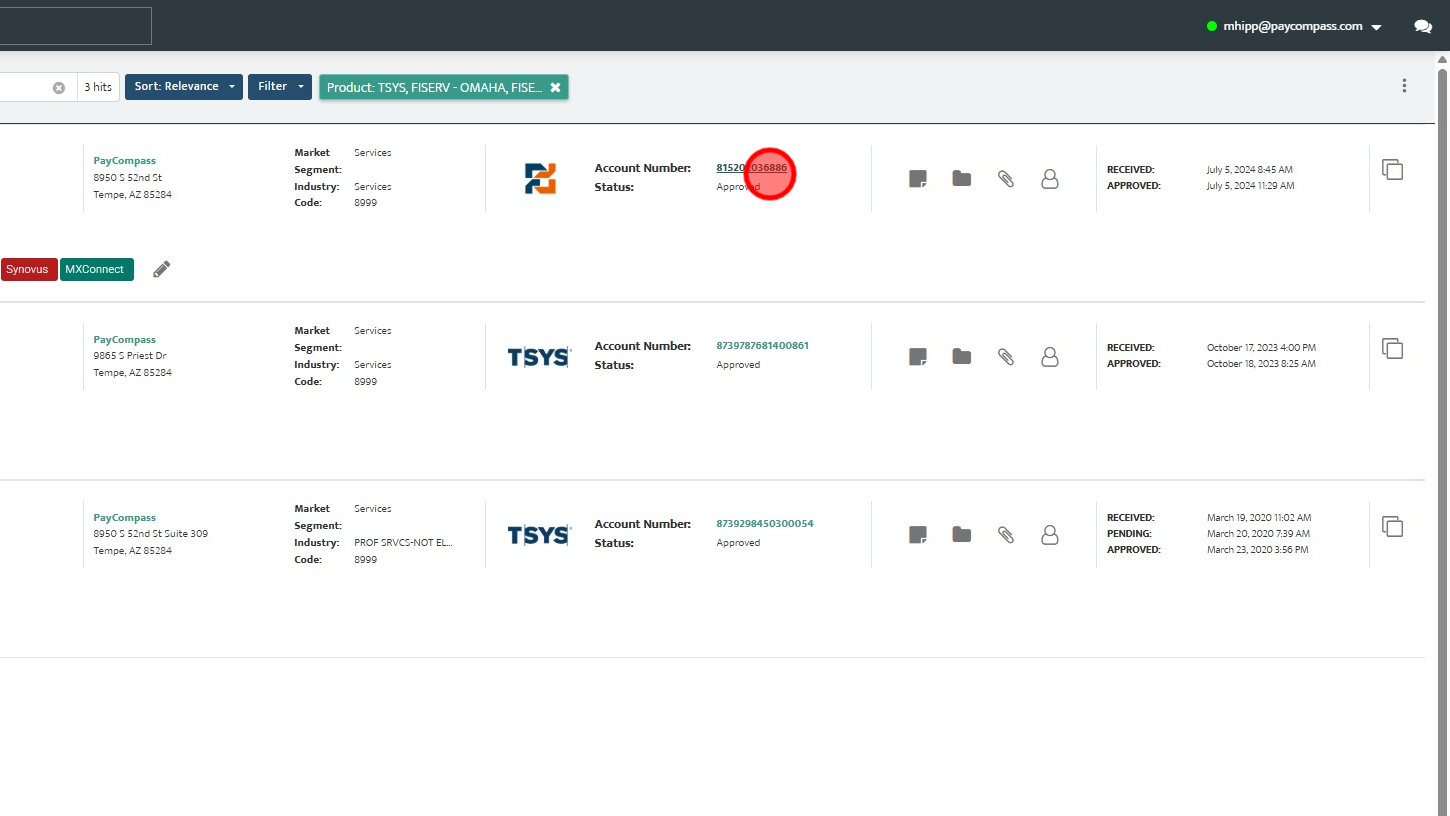Screen dimensions: 1450x816
Task: Click the copy icon for the first merchant
Action: click(1392, 170)
